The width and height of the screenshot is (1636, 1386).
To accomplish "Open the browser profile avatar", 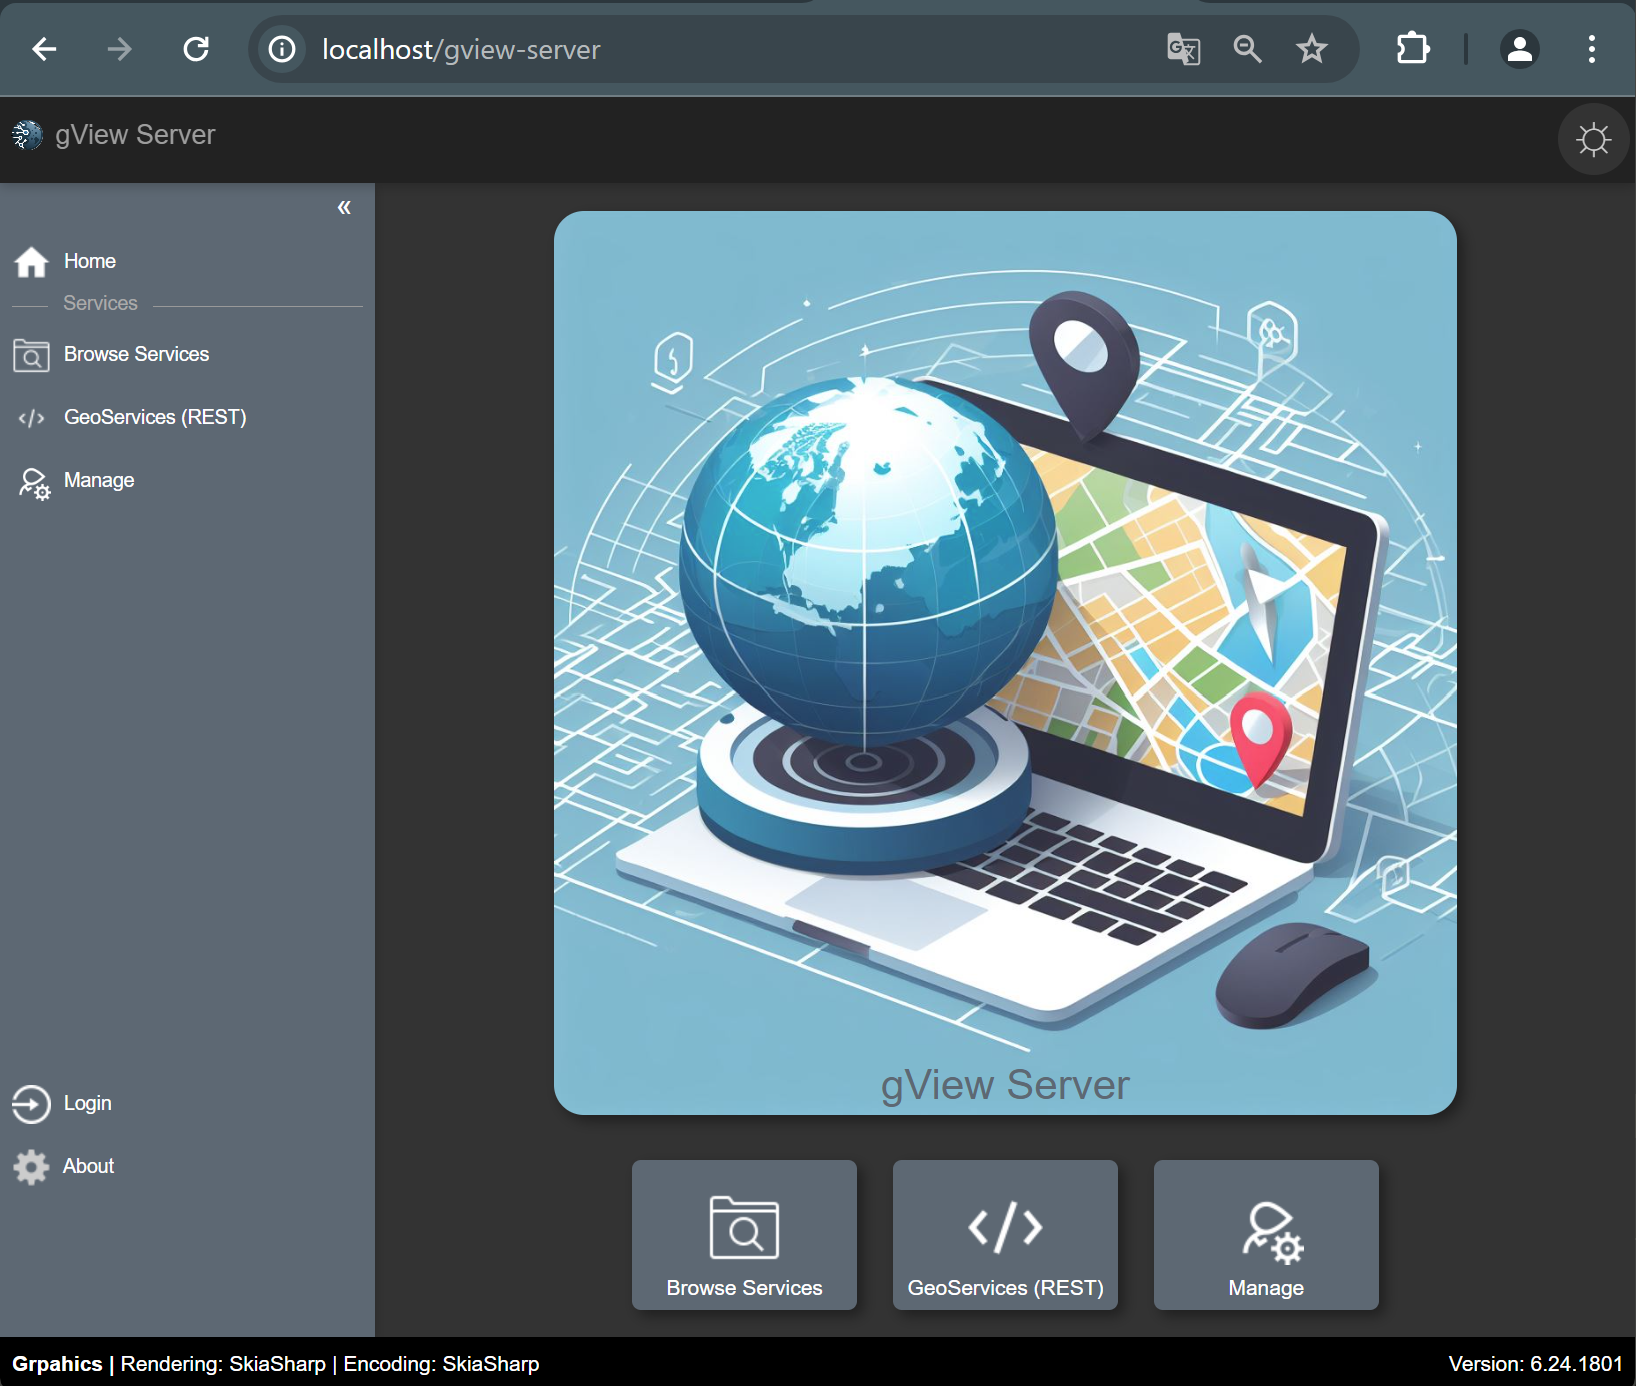I will 1520,49.
